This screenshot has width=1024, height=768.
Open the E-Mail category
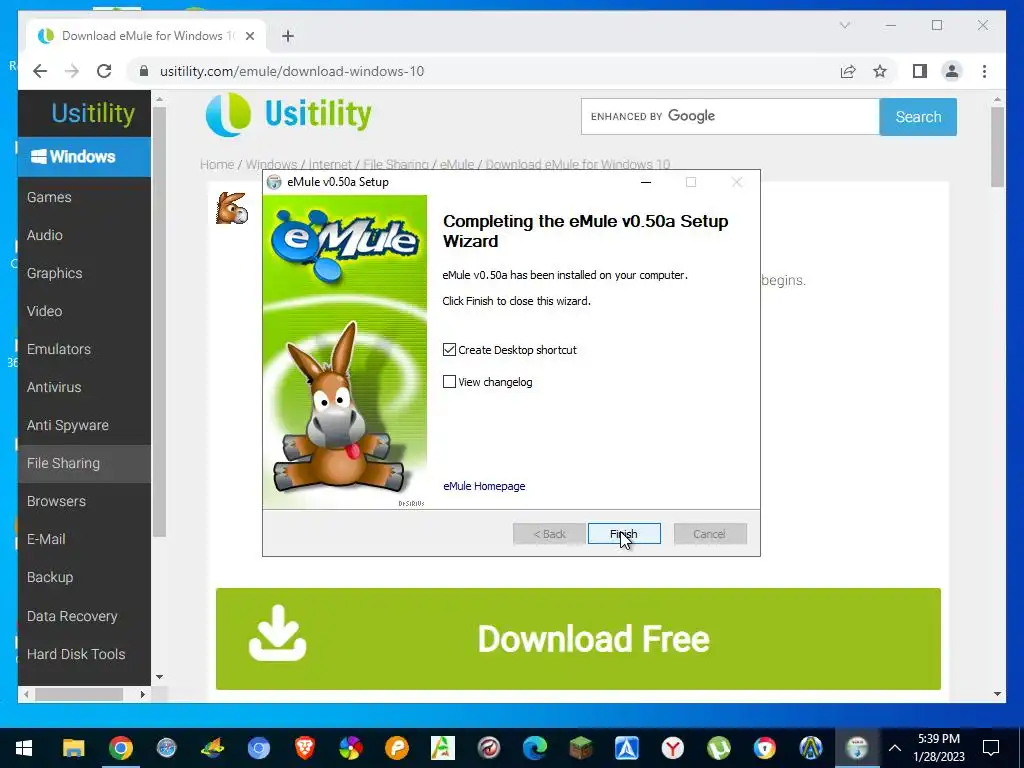click(84, 539)
